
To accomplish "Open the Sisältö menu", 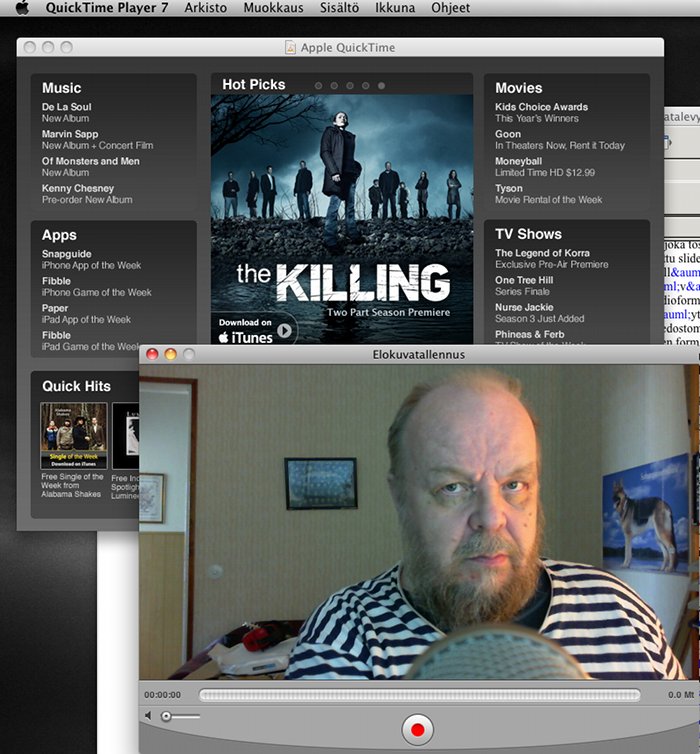I will [339, 8].
